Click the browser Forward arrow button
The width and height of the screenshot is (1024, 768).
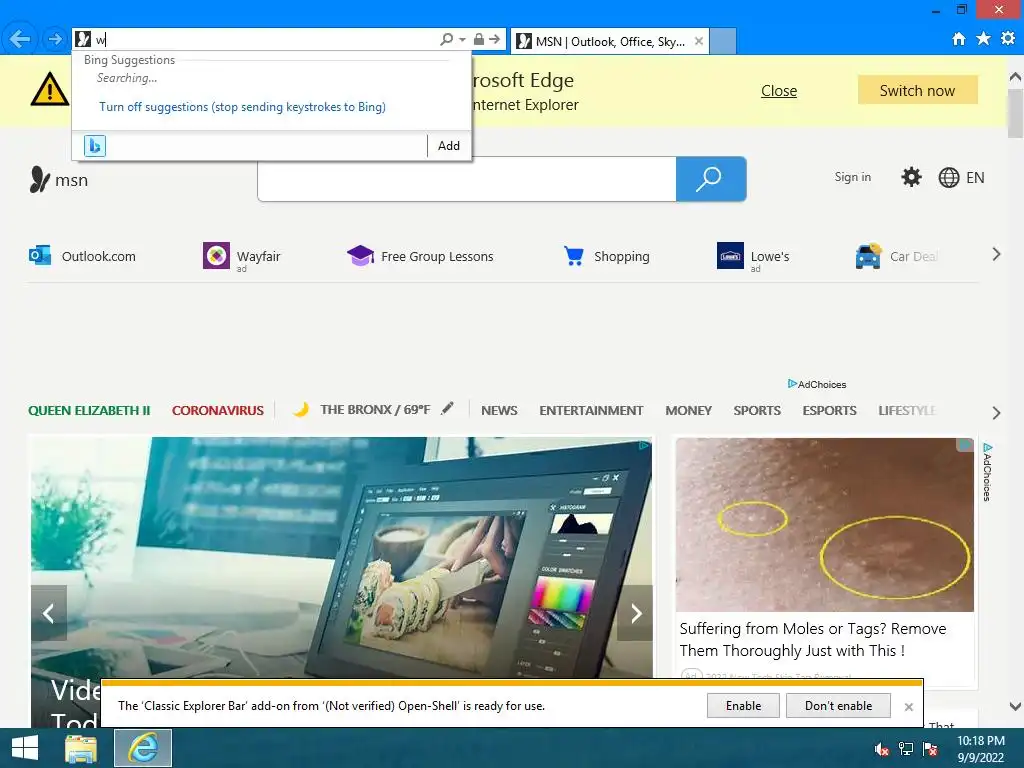point(55,40)
